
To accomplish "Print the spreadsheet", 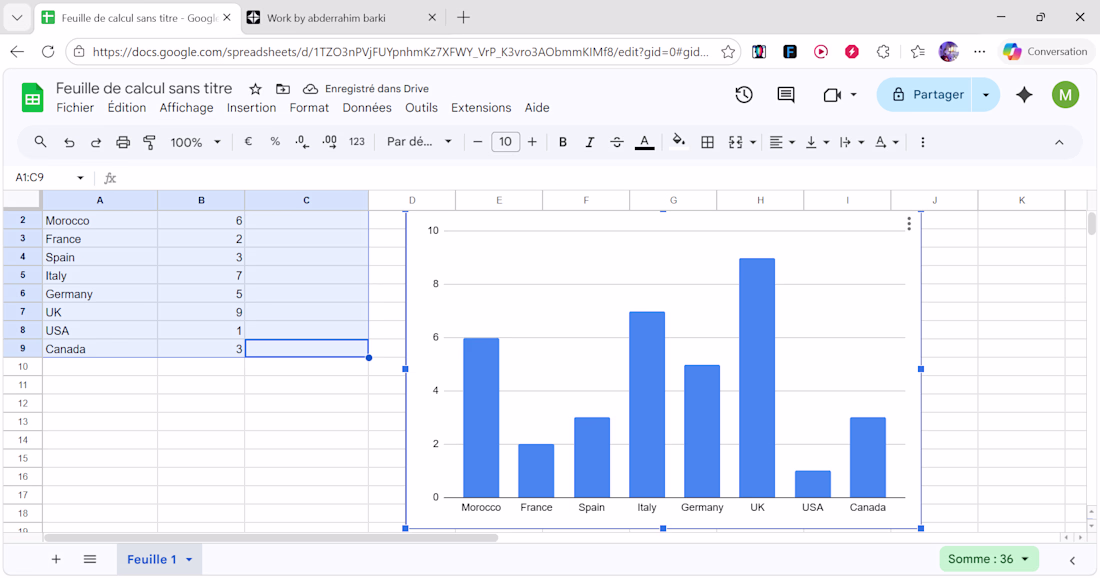I will (x=123, y=142).
